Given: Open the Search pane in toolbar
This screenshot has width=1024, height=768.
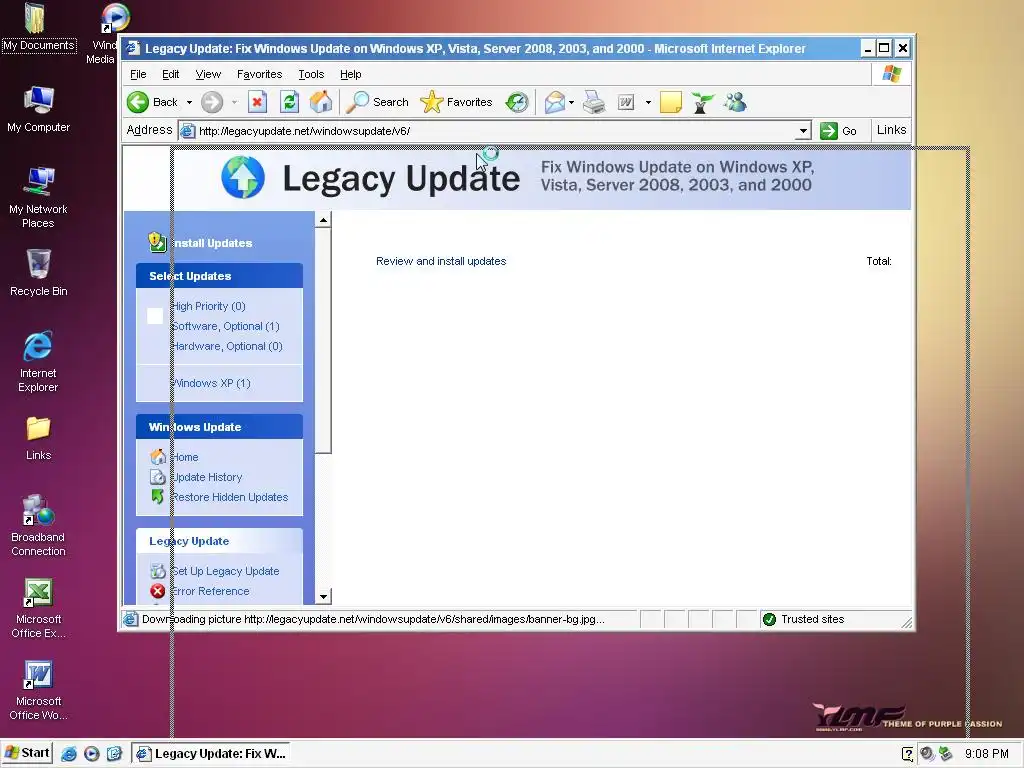Looking at the screenshot, I should coord(377,103).
